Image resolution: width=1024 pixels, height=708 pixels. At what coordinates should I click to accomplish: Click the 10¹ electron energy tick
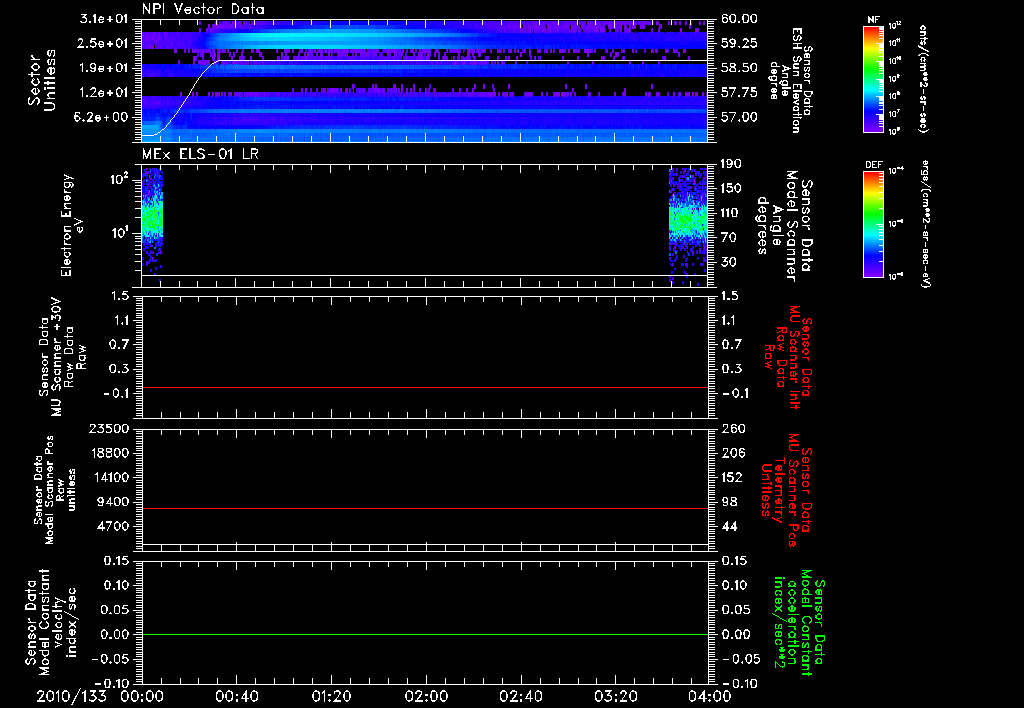click(120, 233)
